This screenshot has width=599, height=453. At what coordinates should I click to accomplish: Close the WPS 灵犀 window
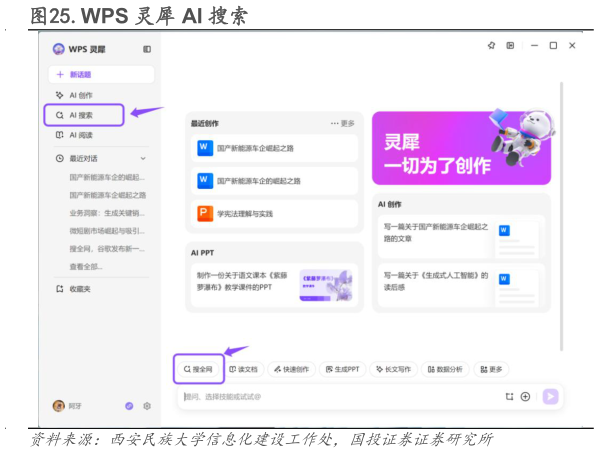[x=572, y=45]
